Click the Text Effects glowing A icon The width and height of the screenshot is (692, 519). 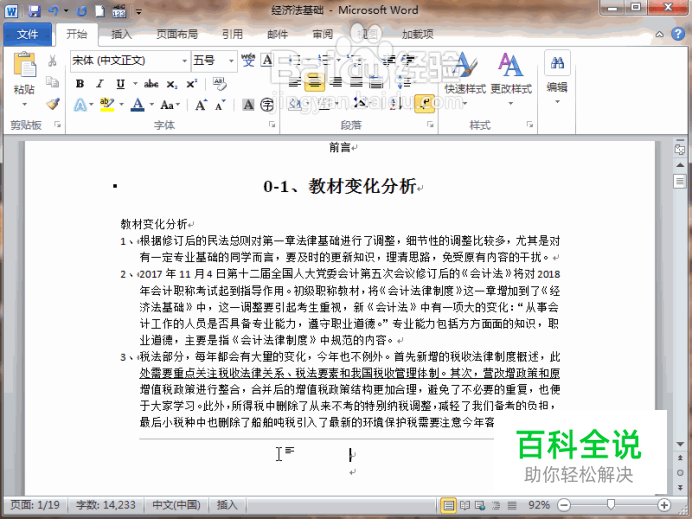pos(80,105)
